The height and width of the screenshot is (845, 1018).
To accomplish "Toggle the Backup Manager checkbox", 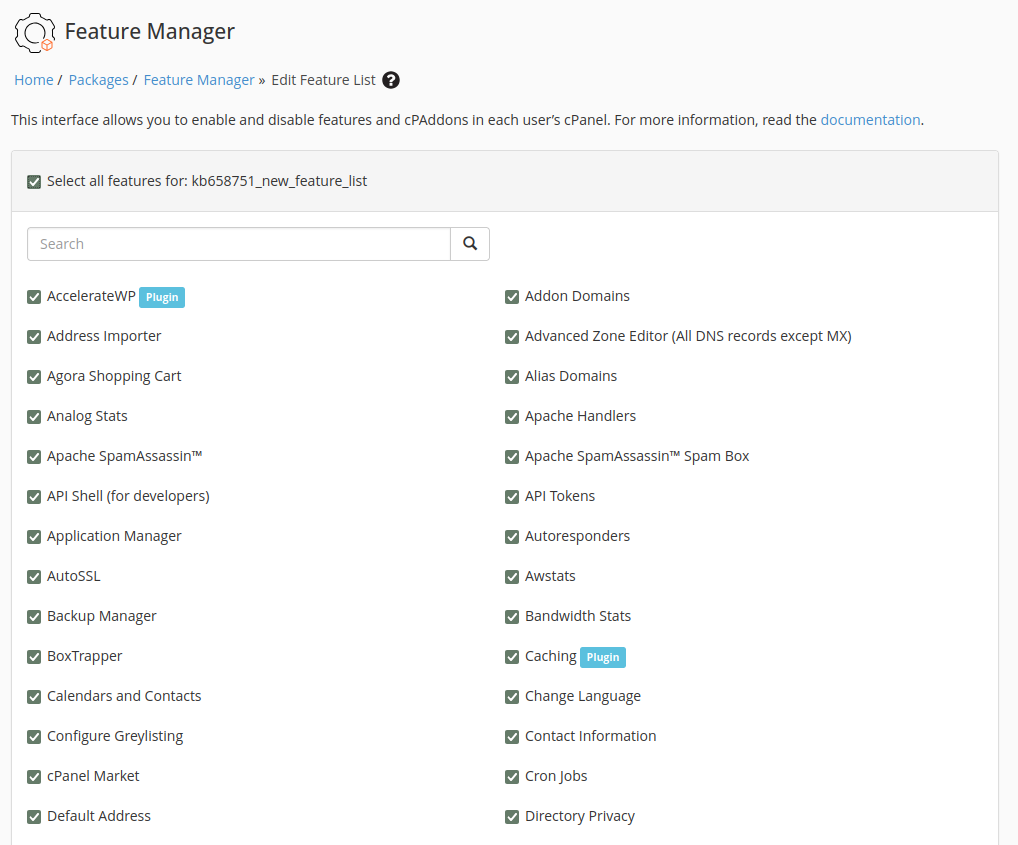I will coord(34,617).
